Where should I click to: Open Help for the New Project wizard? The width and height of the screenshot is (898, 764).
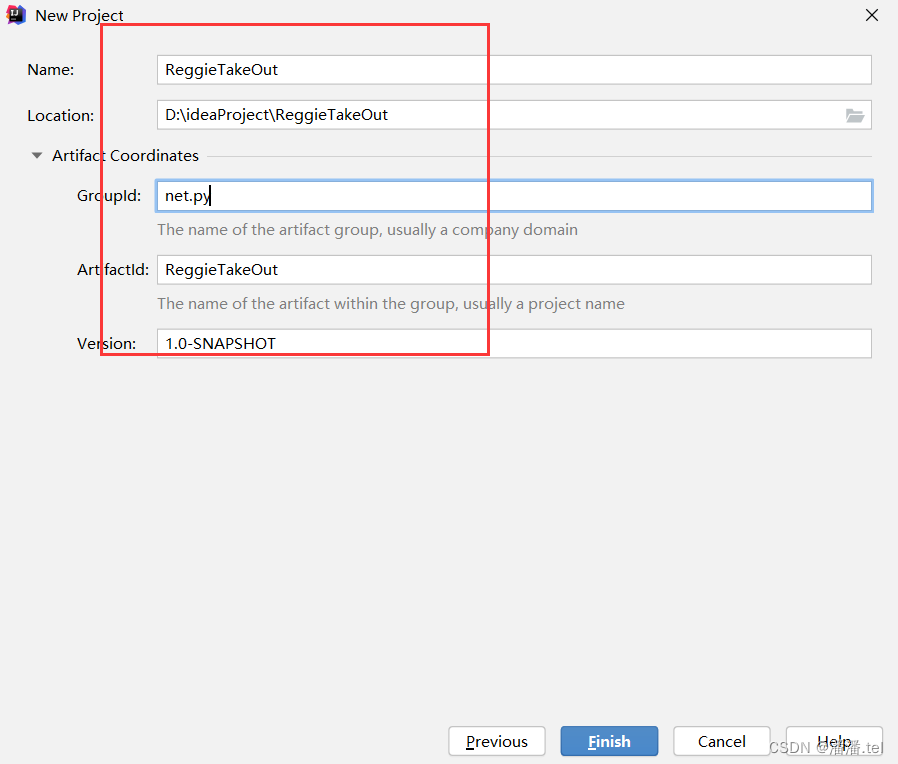pos(834,741)
